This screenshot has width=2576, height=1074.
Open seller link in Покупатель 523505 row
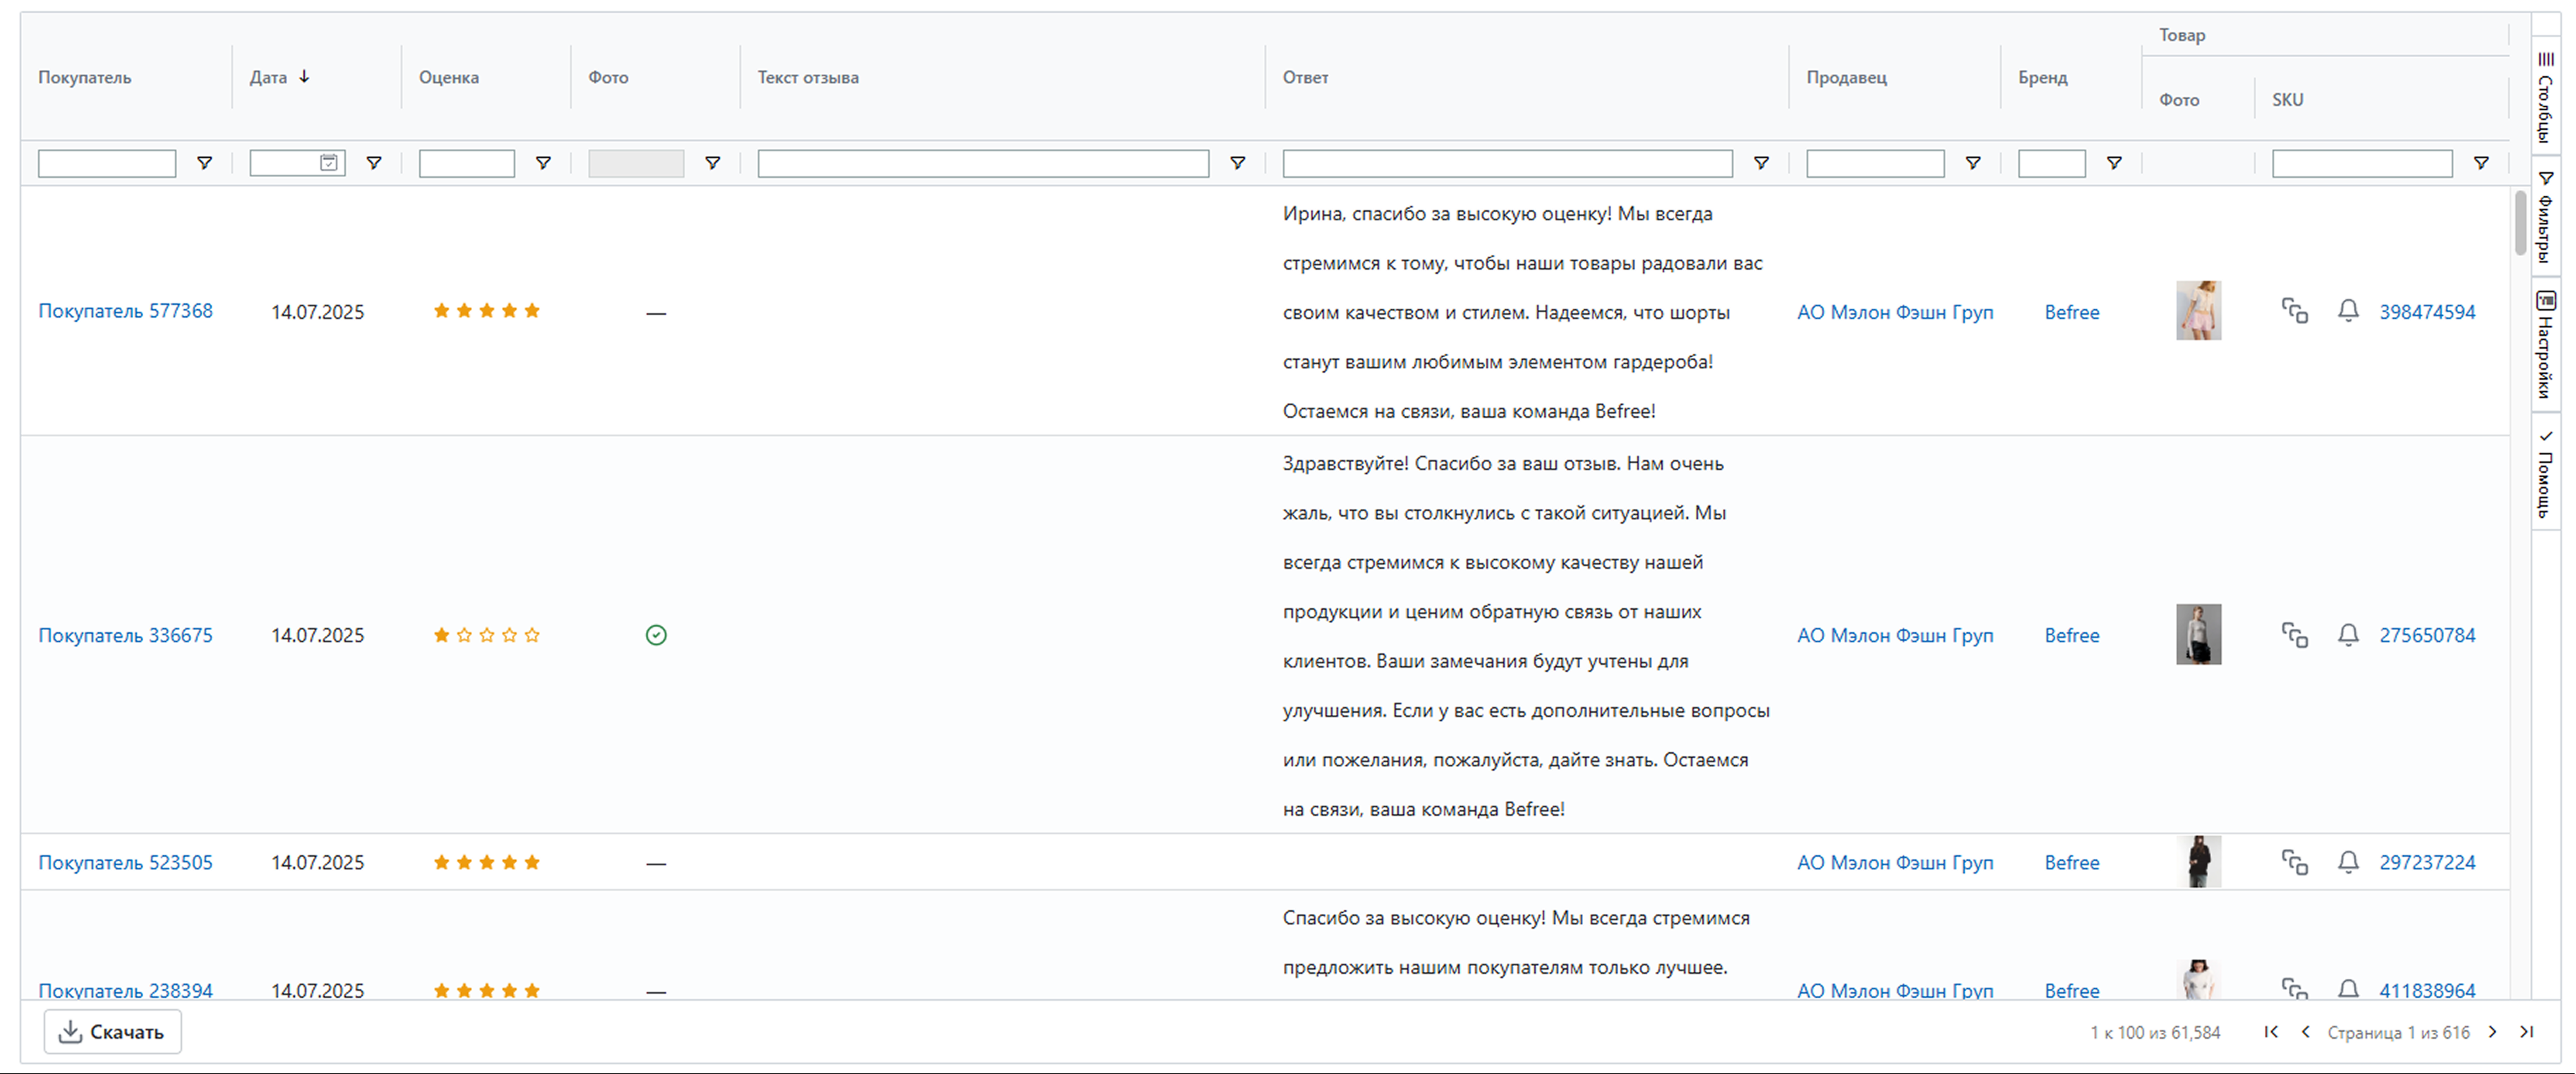coord(1895,862)
